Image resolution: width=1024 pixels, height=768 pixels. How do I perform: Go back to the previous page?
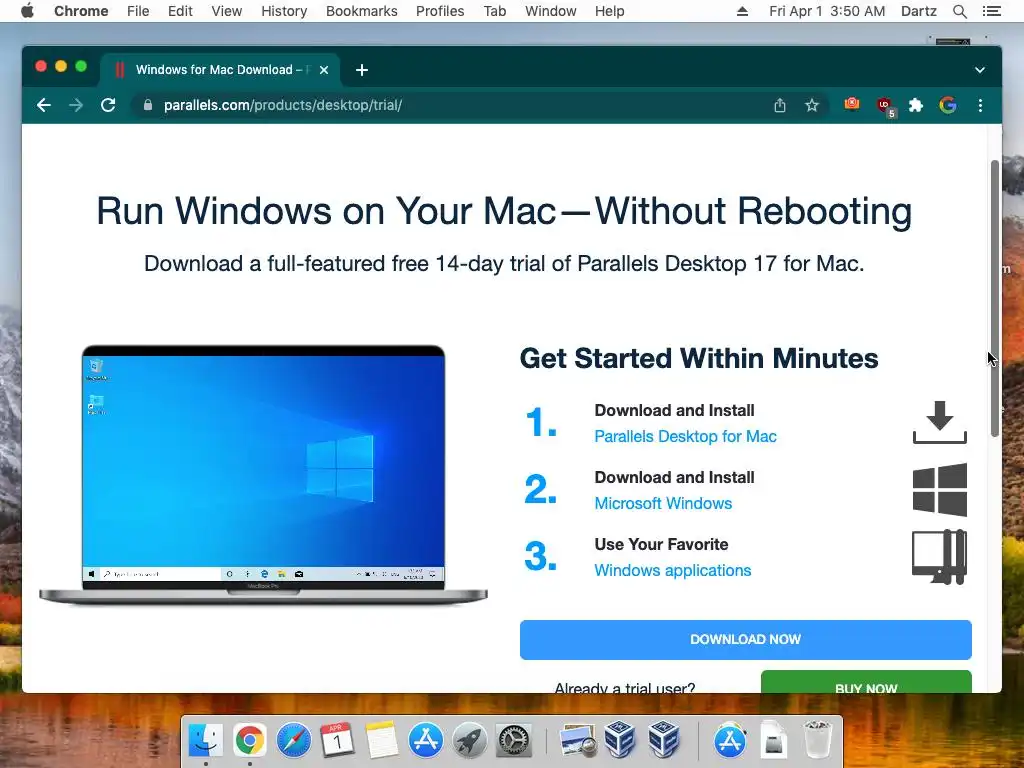pos(44,105)
